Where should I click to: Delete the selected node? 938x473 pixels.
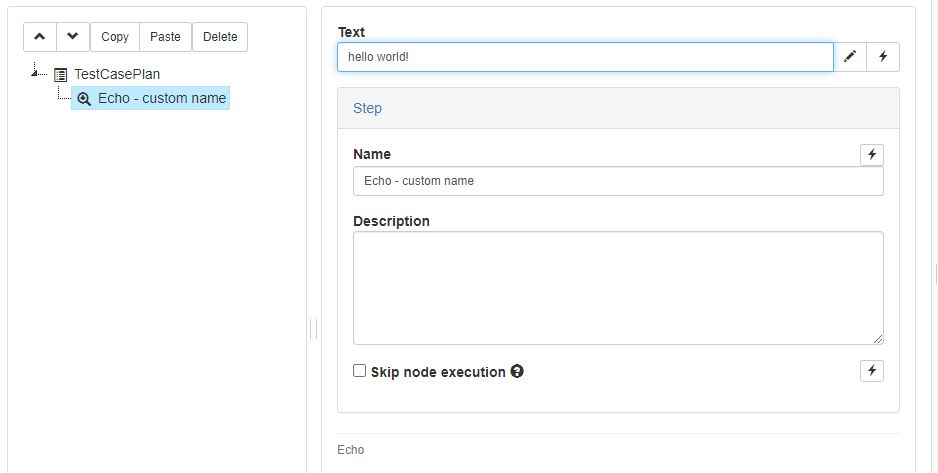(220, 37)
